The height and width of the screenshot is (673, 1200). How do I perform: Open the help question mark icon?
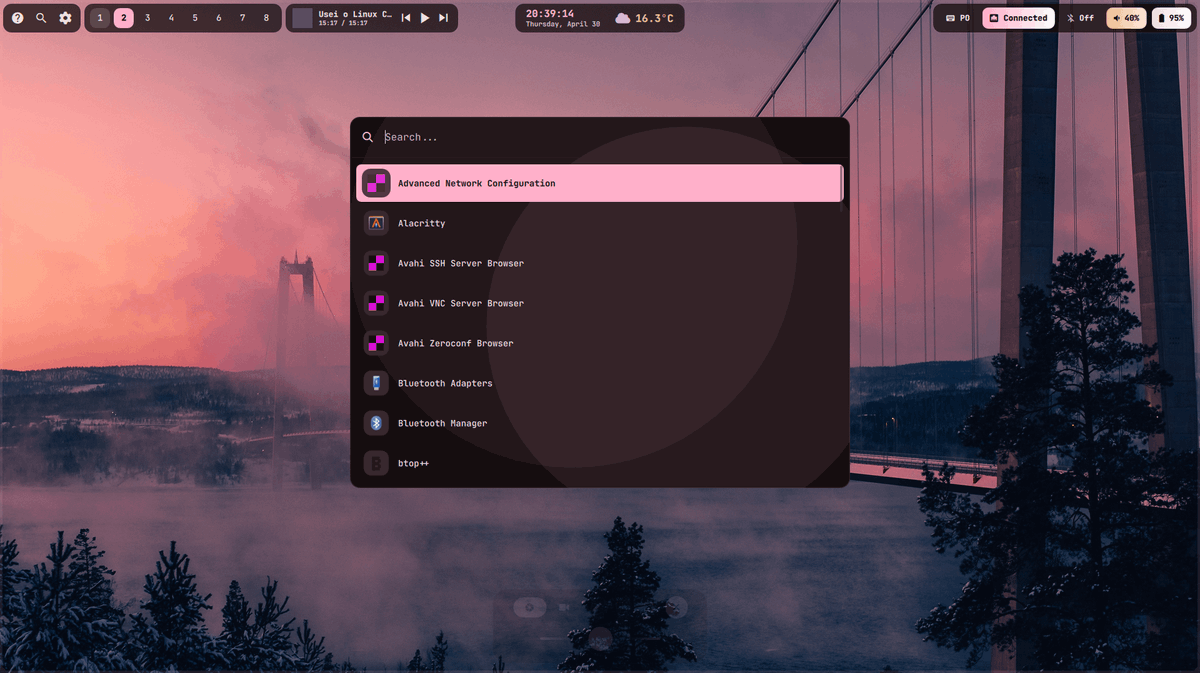(17, 18)
